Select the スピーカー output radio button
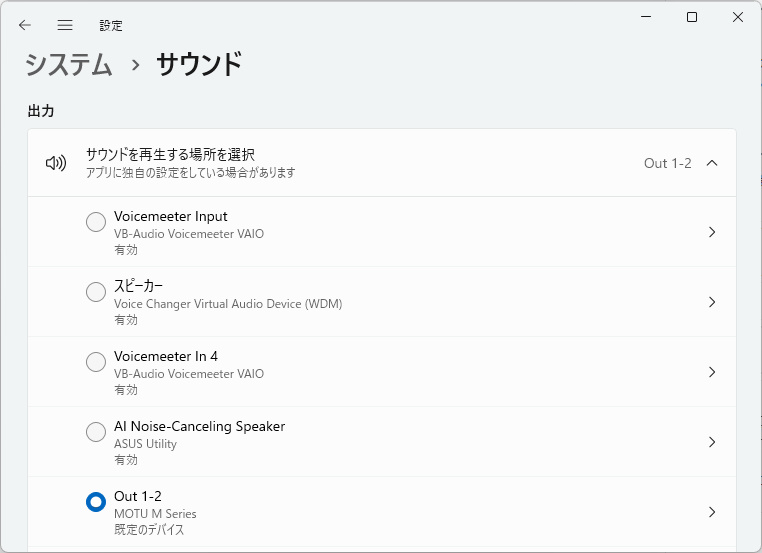This screenshot has height=553, width=762. click(x=96, y=292)
